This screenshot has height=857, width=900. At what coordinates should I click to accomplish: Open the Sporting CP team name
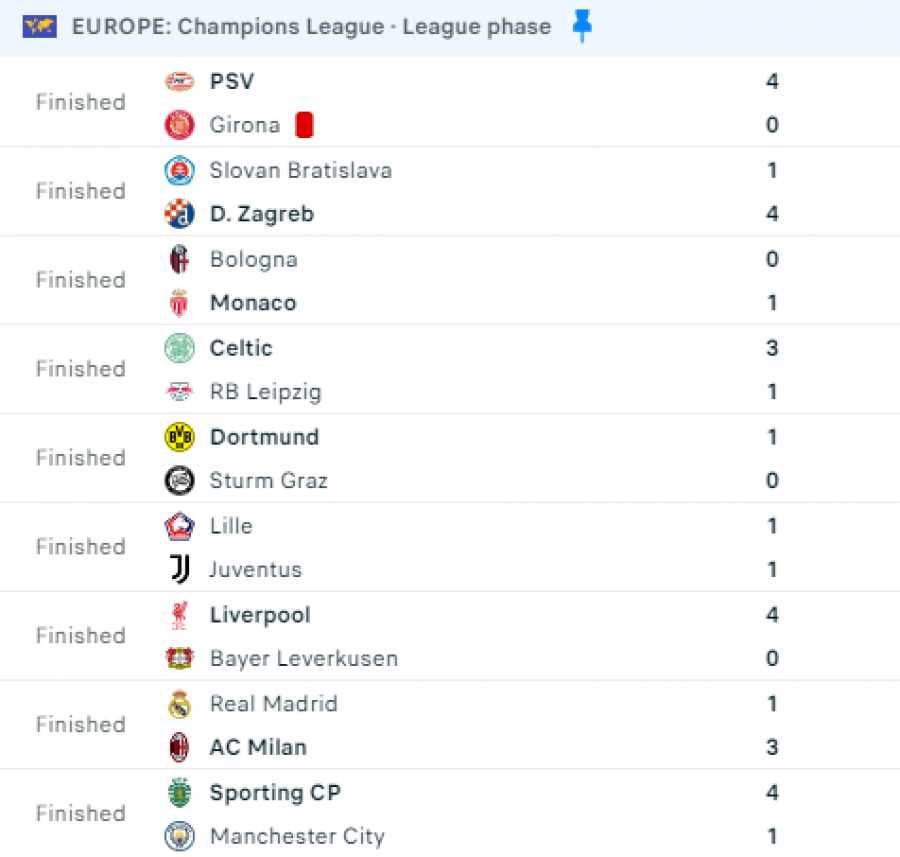coord(276,793)
